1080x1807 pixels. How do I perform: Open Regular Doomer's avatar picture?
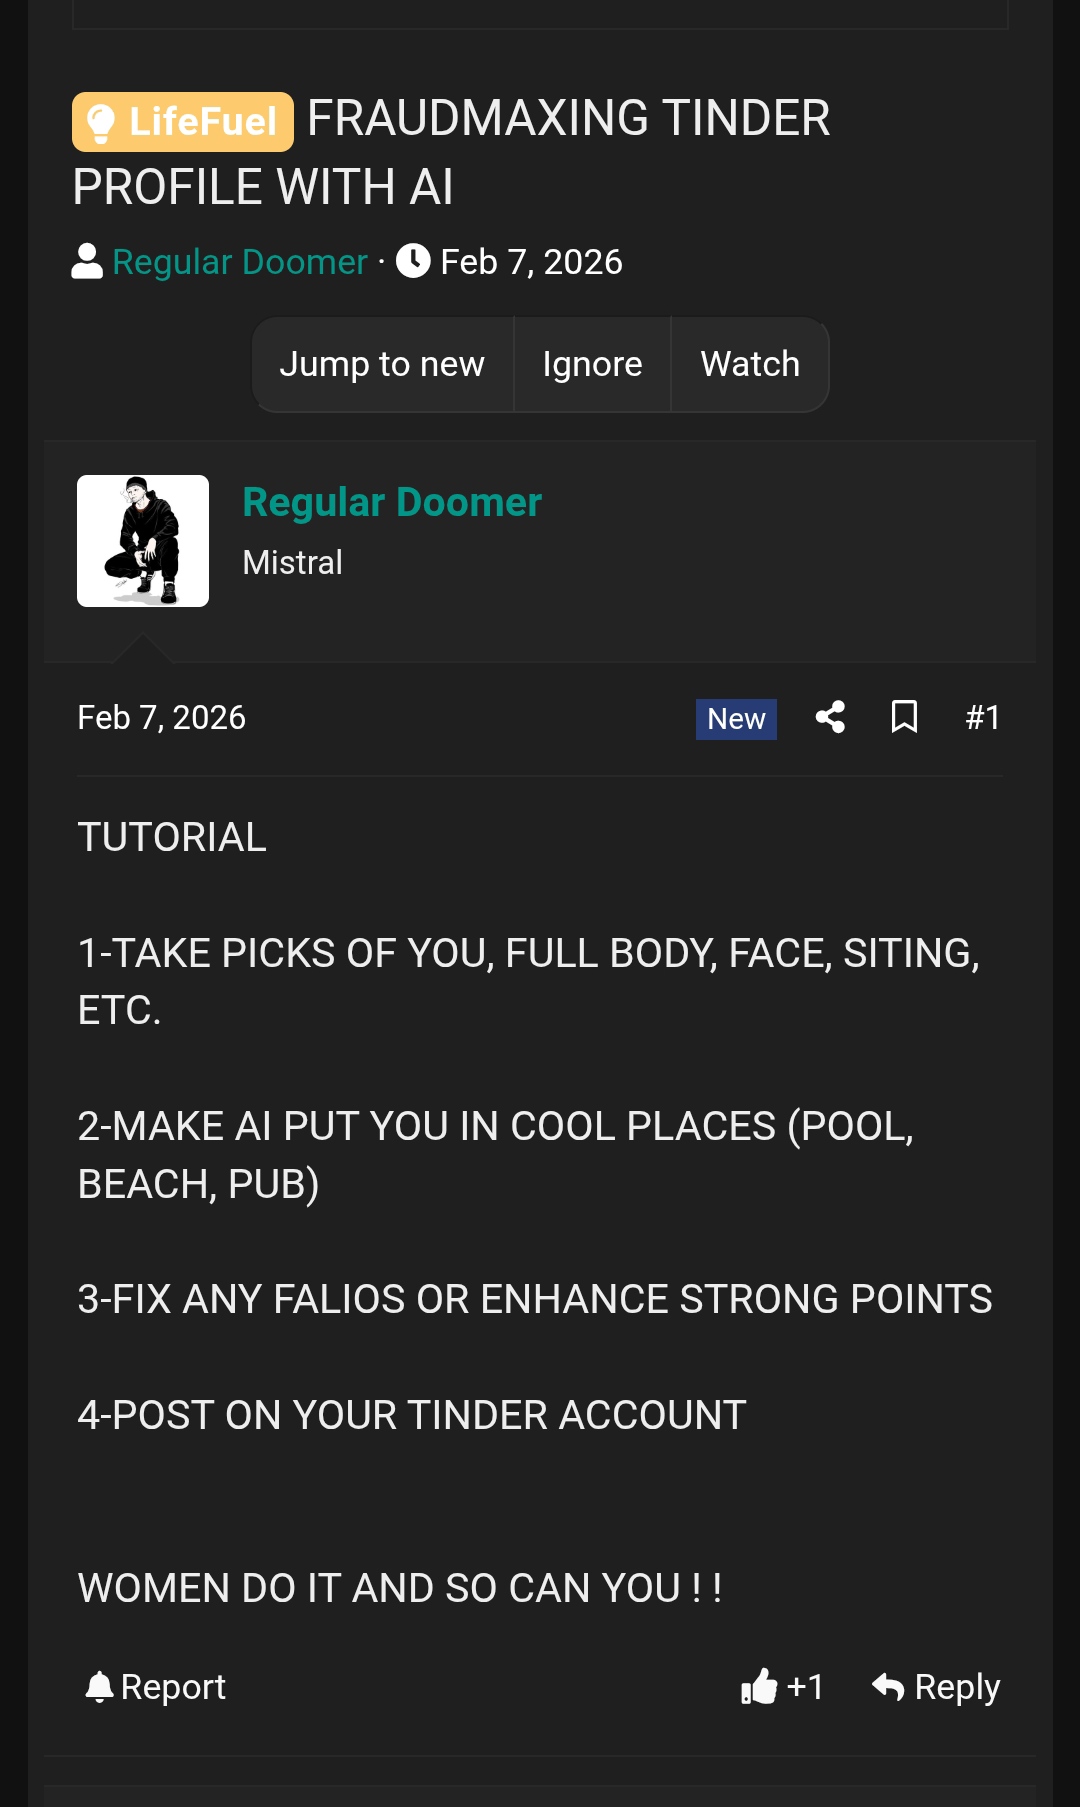(x=143, y=541)
